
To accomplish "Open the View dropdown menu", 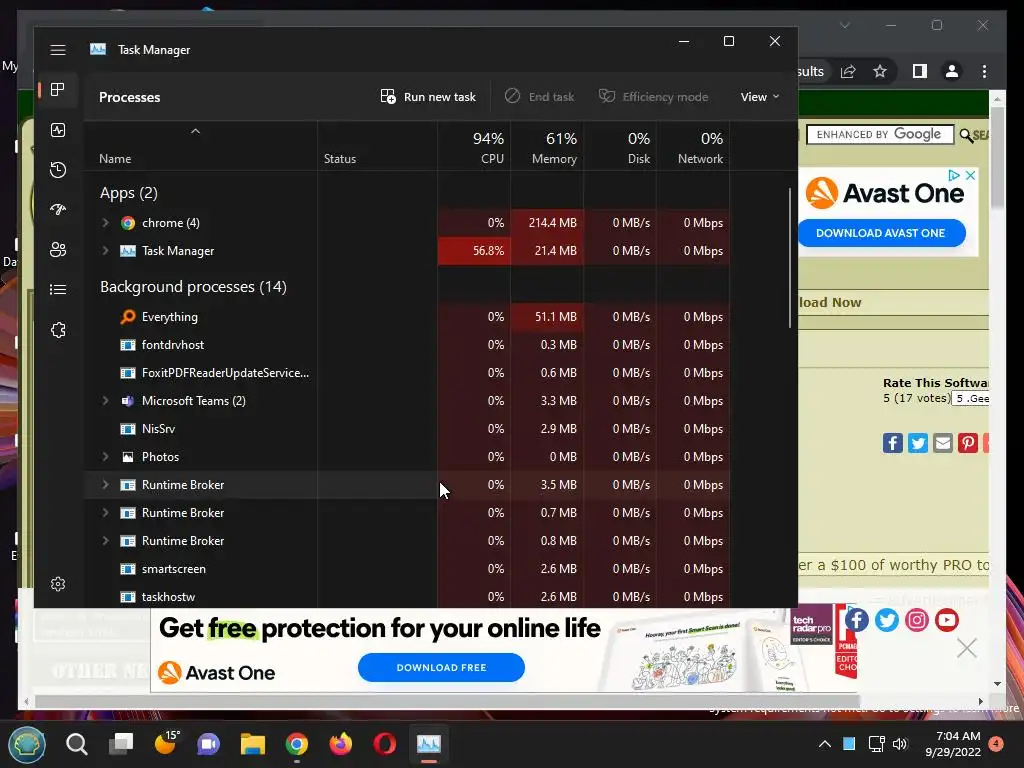I will [x=760, y=97].
